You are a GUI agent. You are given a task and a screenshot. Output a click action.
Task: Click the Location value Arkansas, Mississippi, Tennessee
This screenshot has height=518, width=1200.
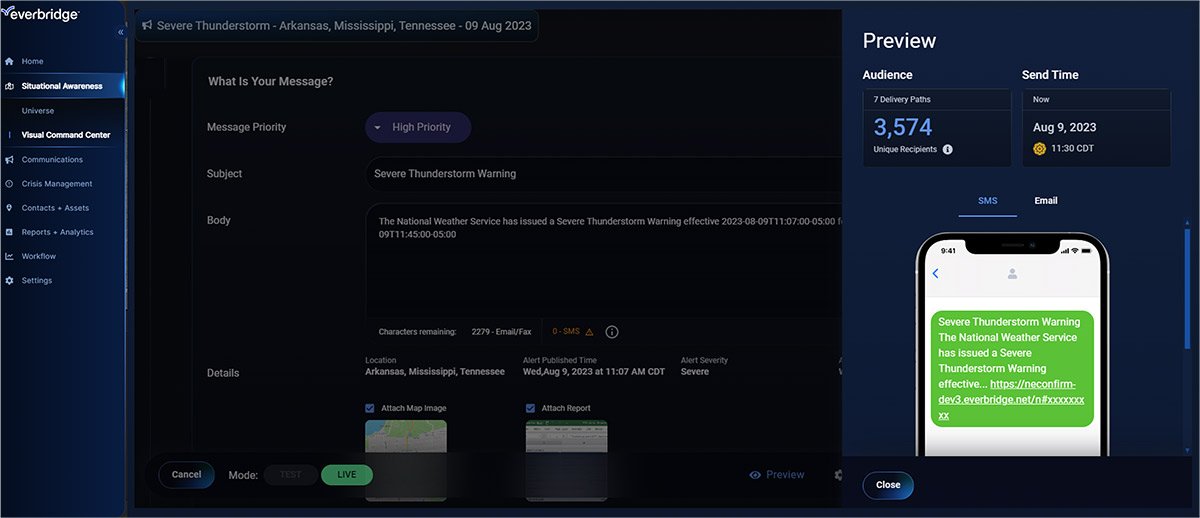435,372
